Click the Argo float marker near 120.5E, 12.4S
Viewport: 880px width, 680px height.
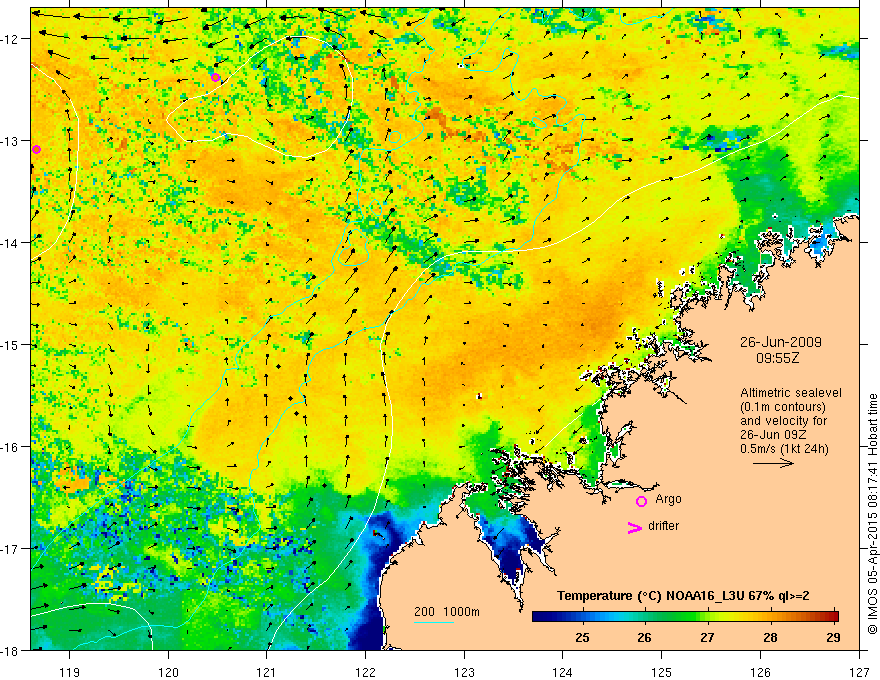pos(216,77)
